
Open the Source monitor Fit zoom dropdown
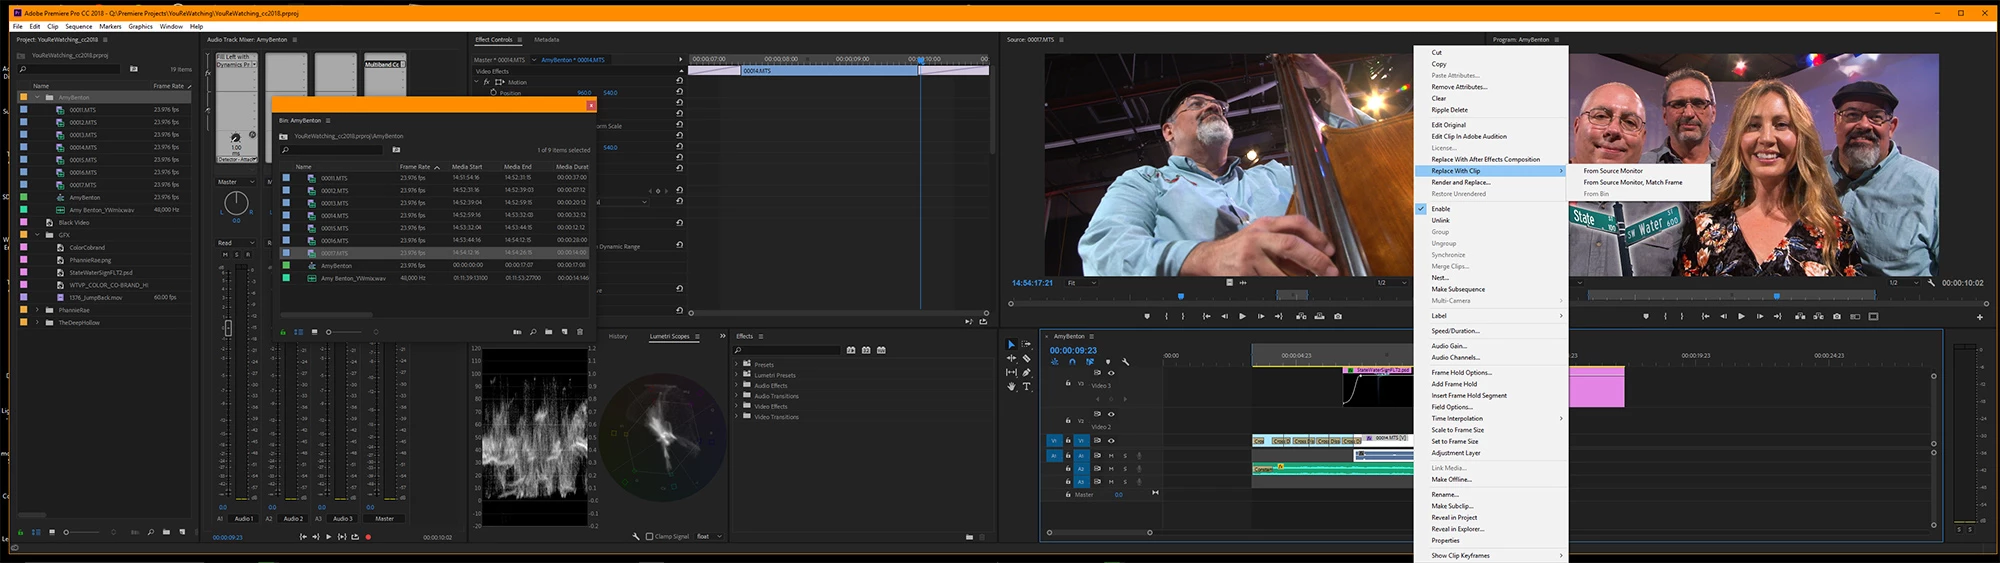(1082, 283)
